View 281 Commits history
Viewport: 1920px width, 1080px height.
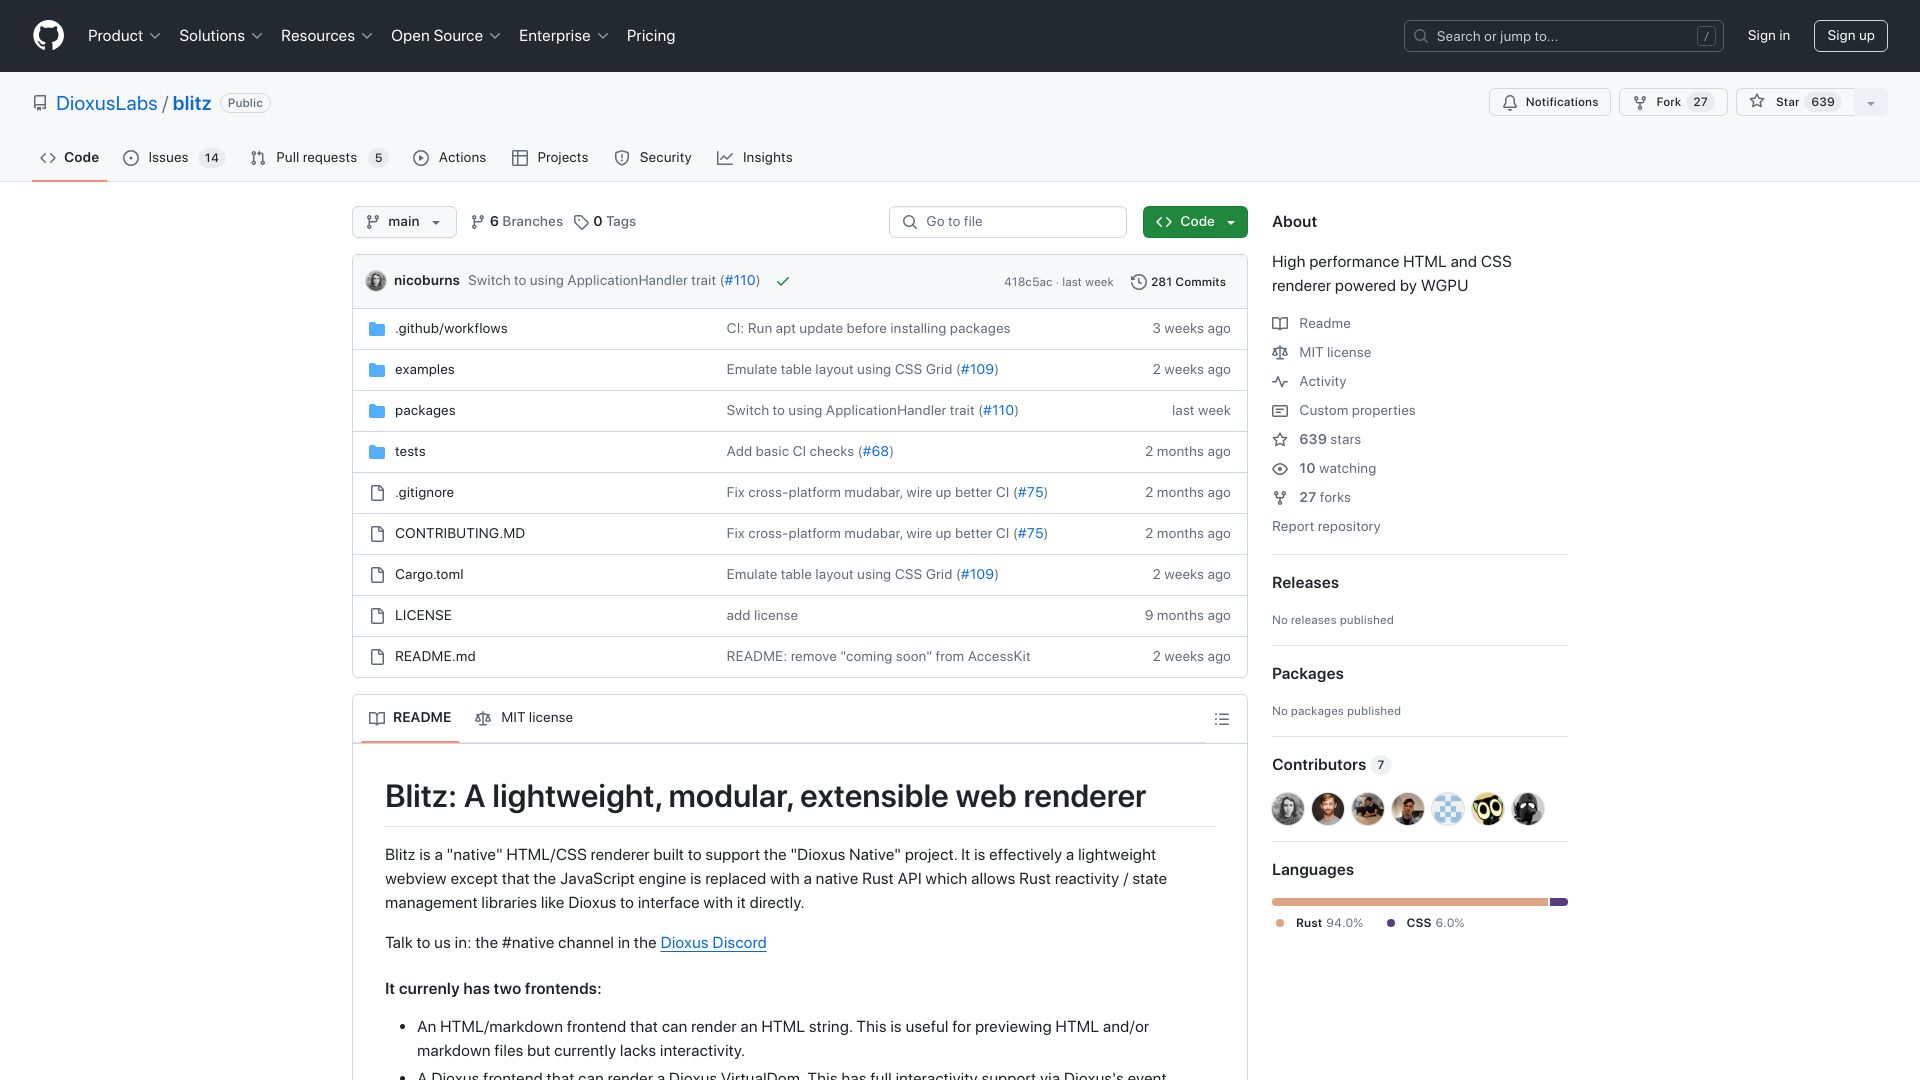click(1178, 282)
